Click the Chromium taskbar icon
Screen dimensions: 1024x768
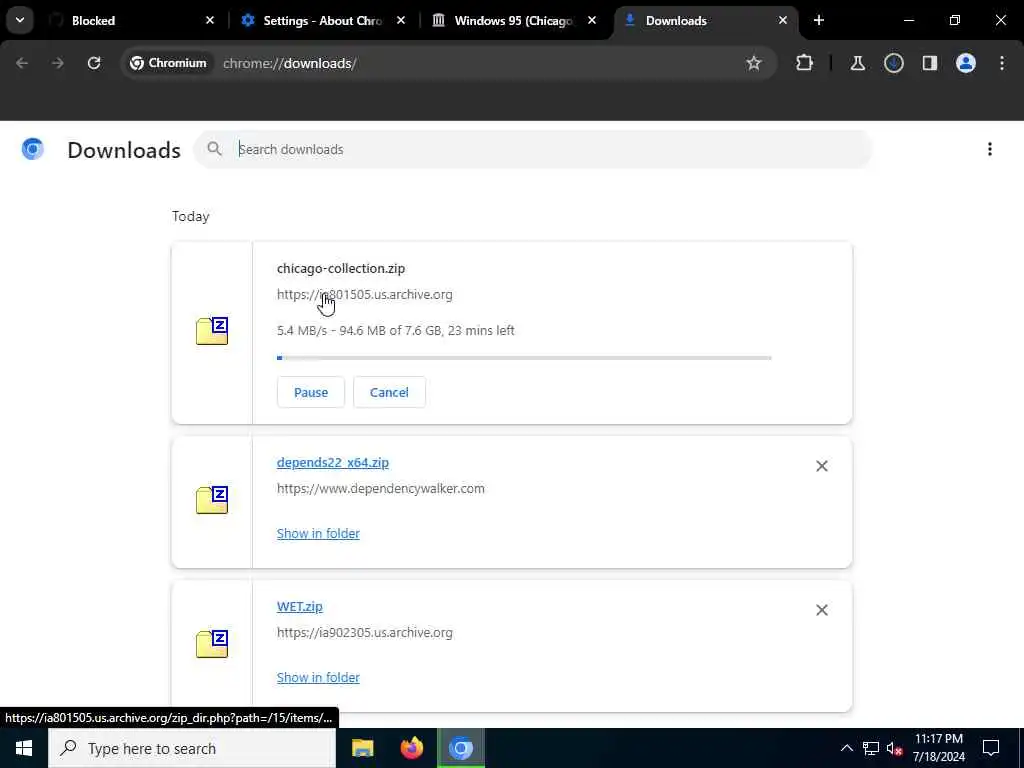point(460,748)
